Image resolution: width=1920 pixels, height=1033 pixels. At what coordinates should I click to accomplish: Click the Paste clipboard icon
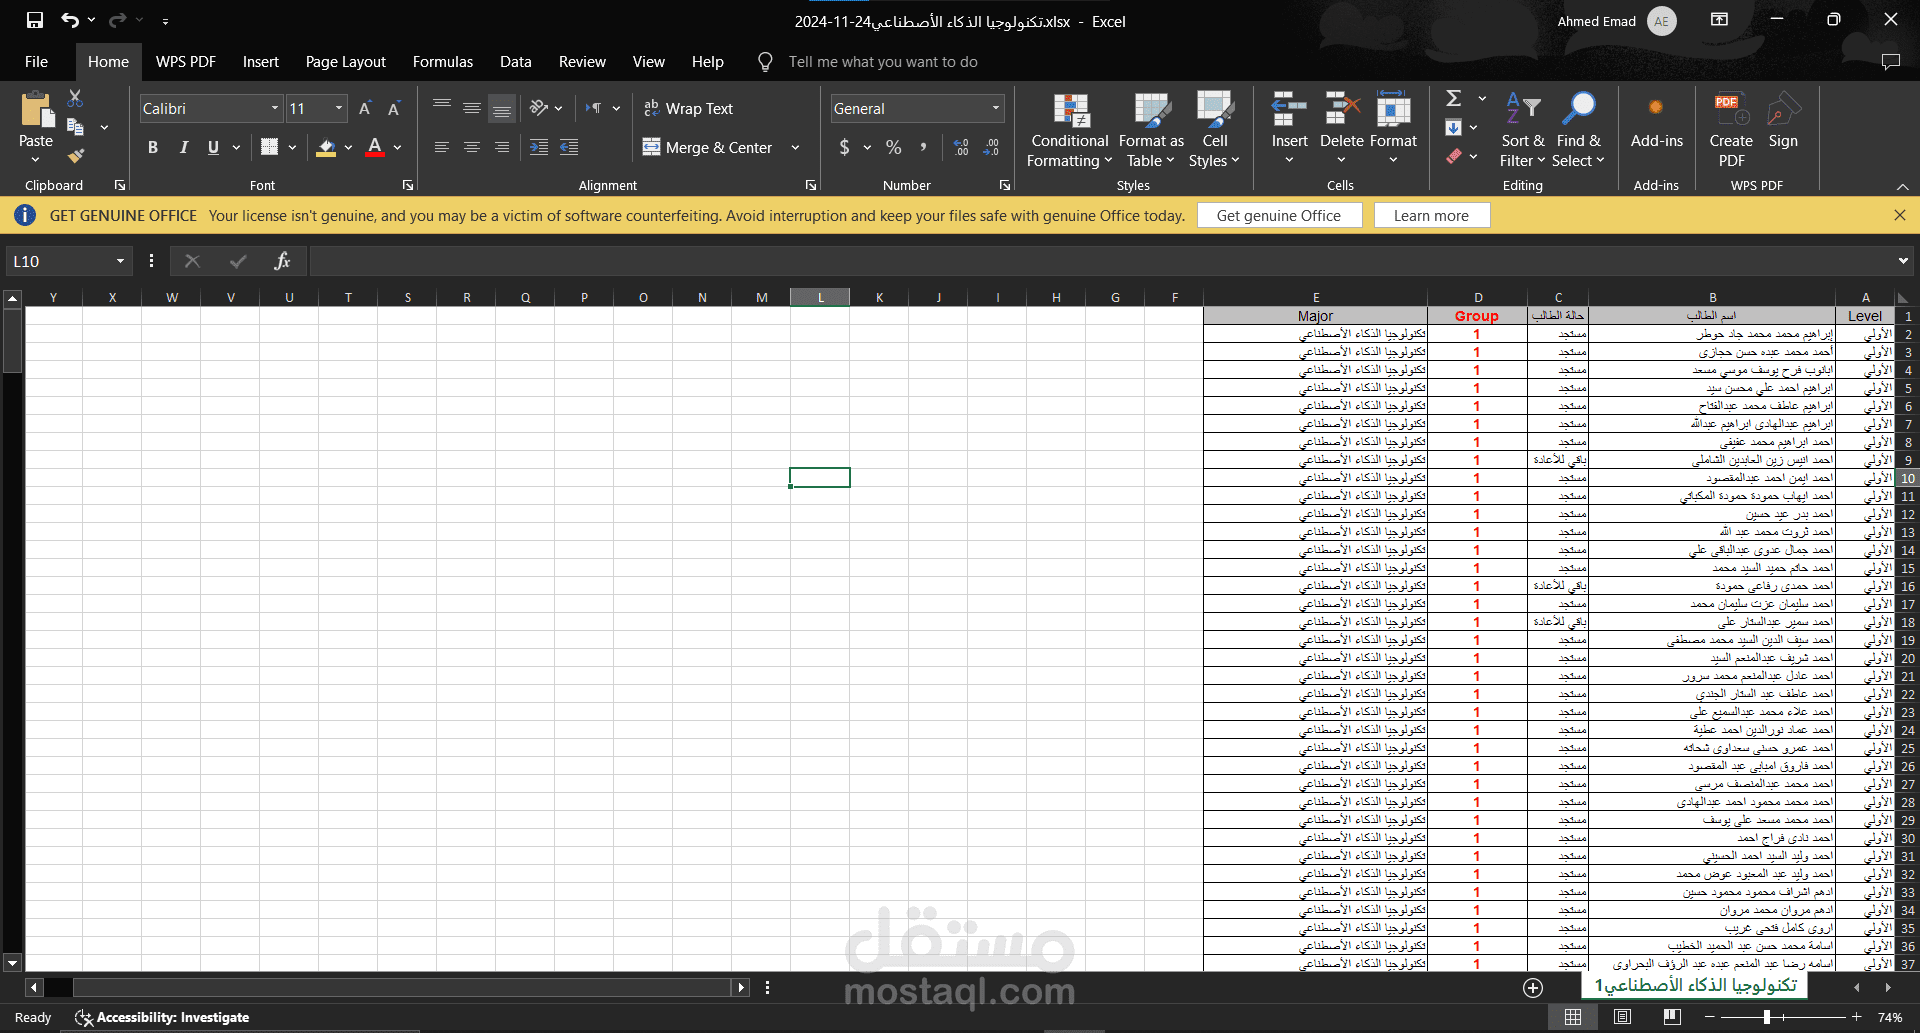click(36, 109)
